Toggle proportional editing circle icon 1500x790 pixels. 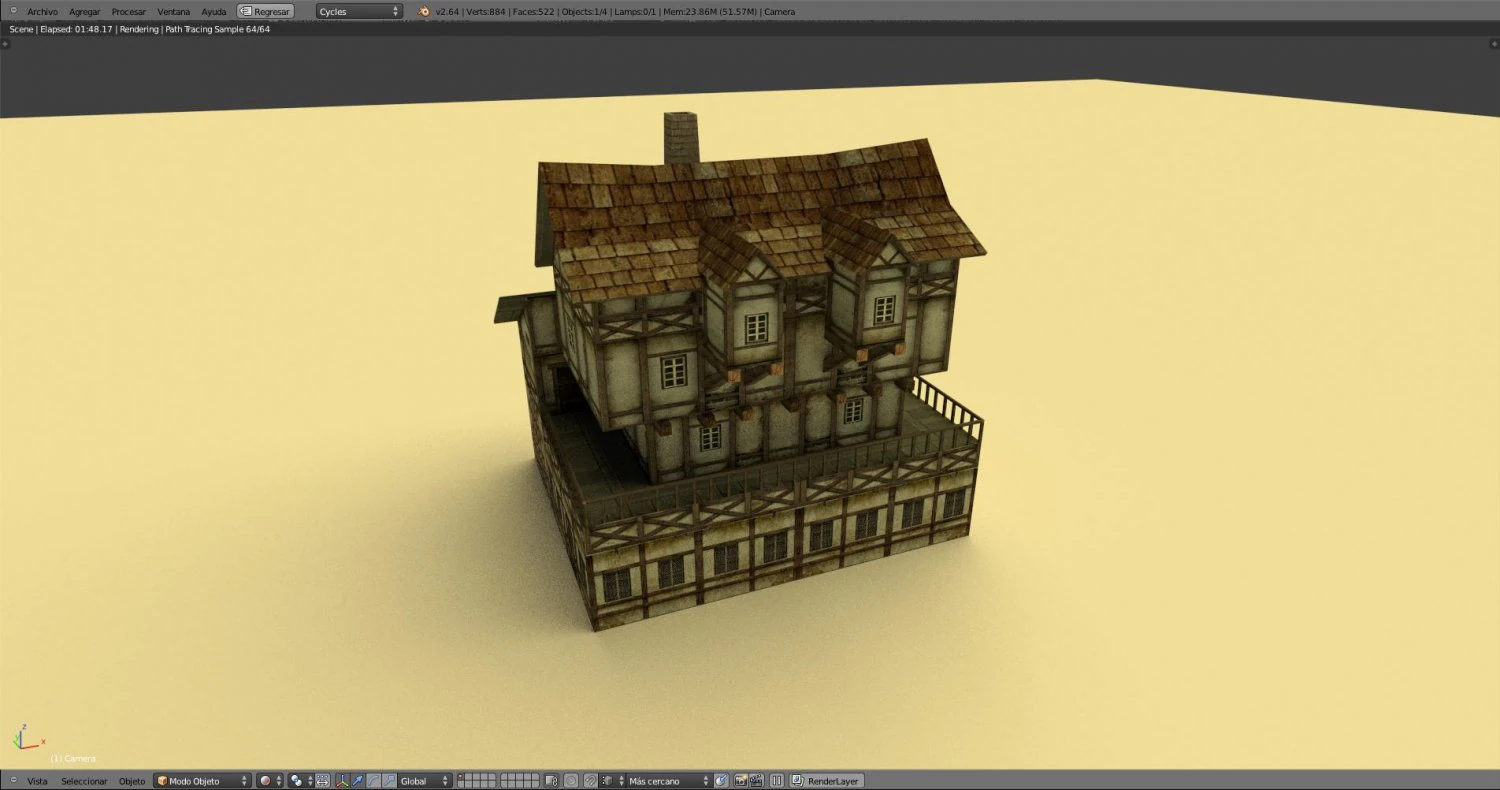click(x=571, y=781)
